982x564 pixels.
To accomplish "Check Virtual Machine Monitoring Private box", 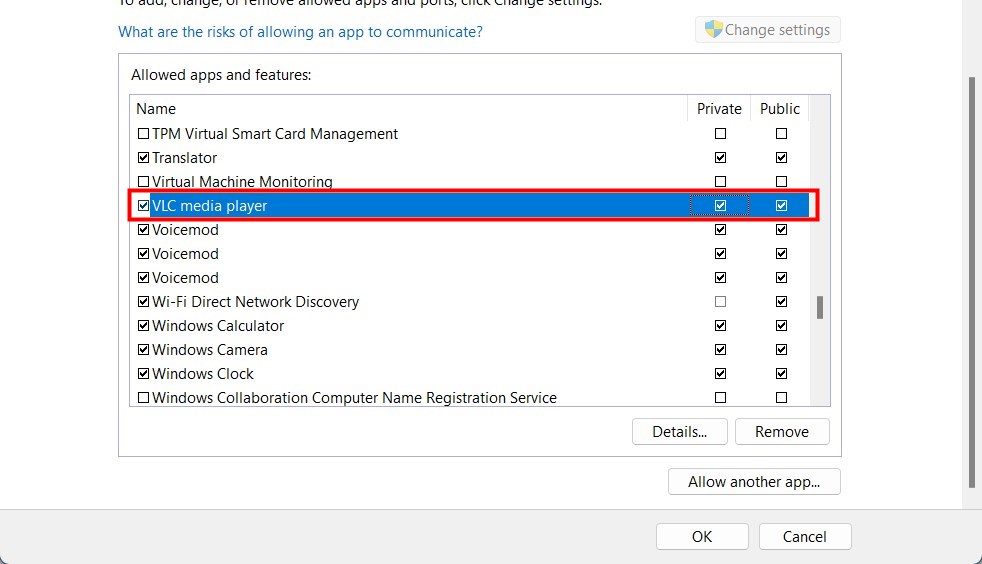I will 720,182.
